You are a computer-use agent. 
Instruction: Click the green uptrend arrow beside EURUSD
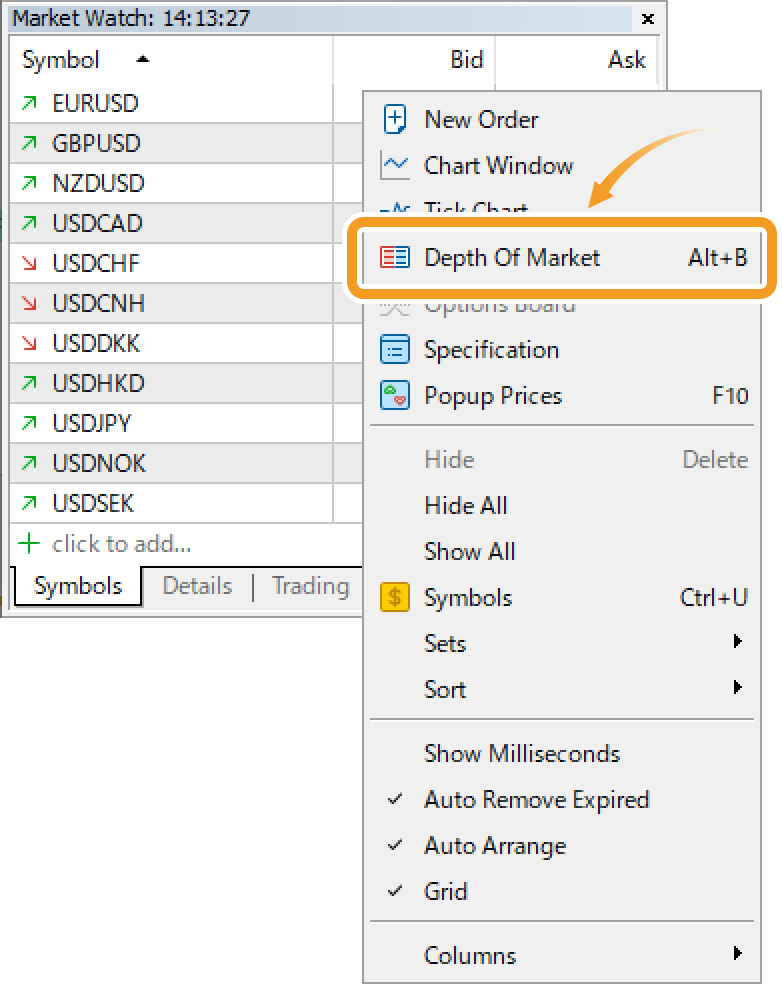[x=29, y=102]
